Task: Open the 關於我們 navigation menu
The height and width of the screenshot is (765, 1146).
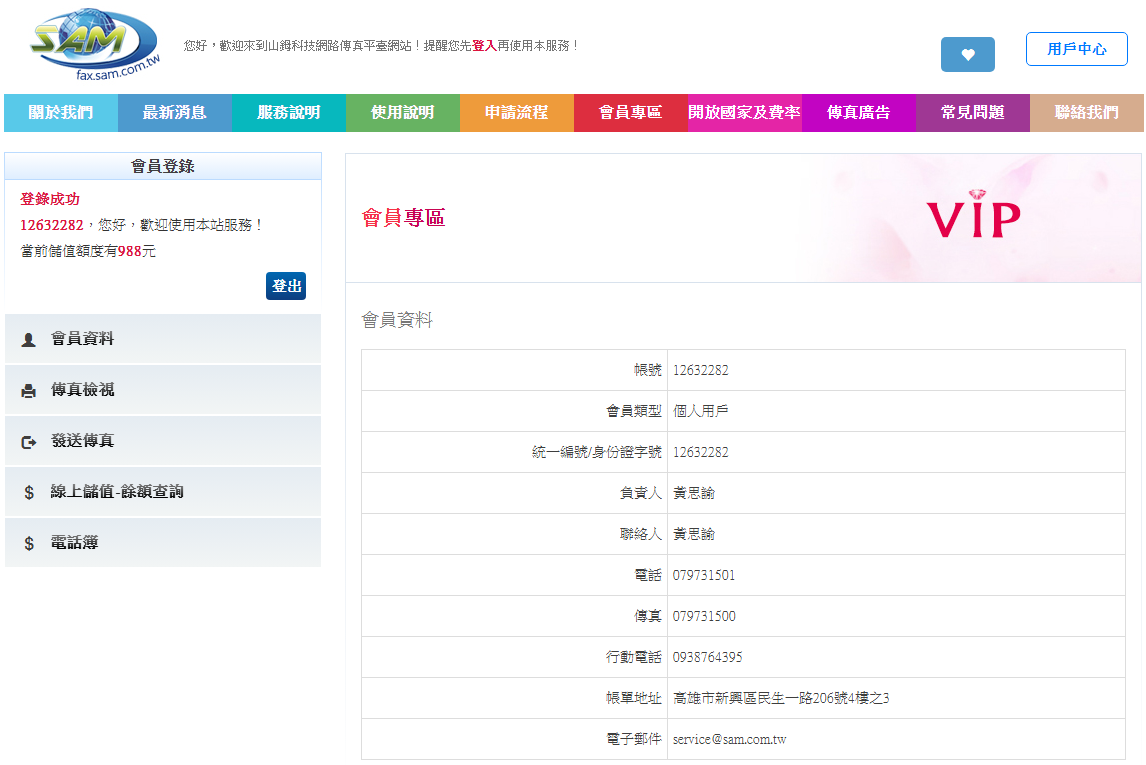Action: [60, 112]
